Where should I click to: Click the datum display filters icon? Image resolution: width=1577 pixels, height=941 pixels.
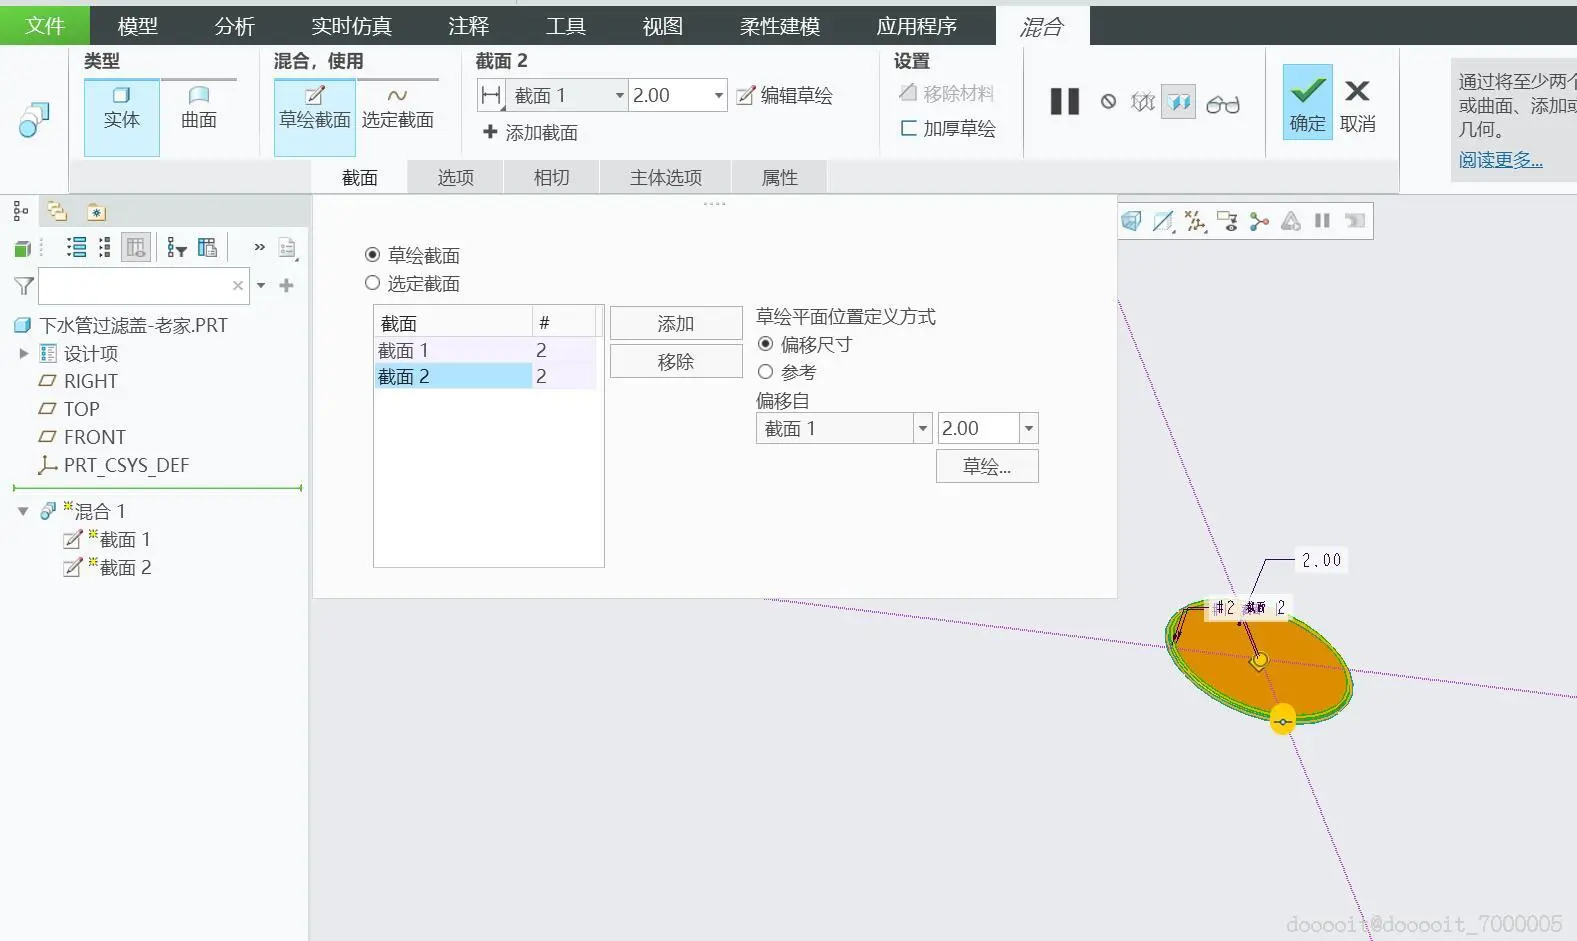(x=1195, y=221)
